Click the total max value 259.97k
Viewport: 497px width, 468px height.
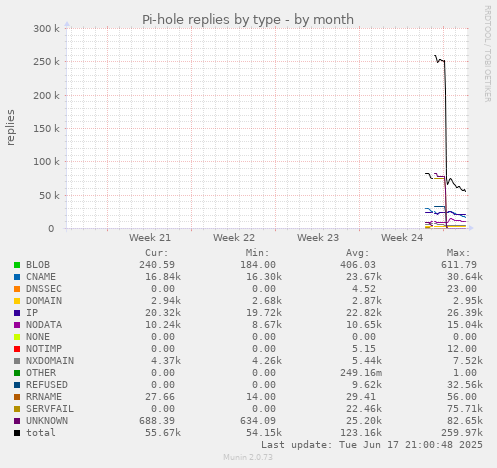pos(462,433)
